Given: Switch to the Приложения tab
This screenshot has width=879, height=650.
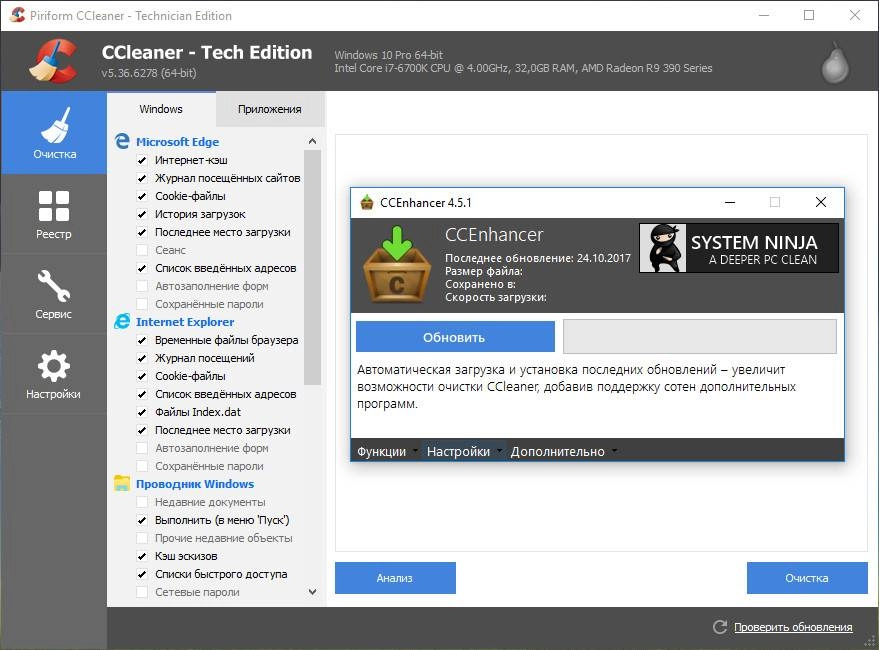Looking at the screenshot, I should 270,109.
